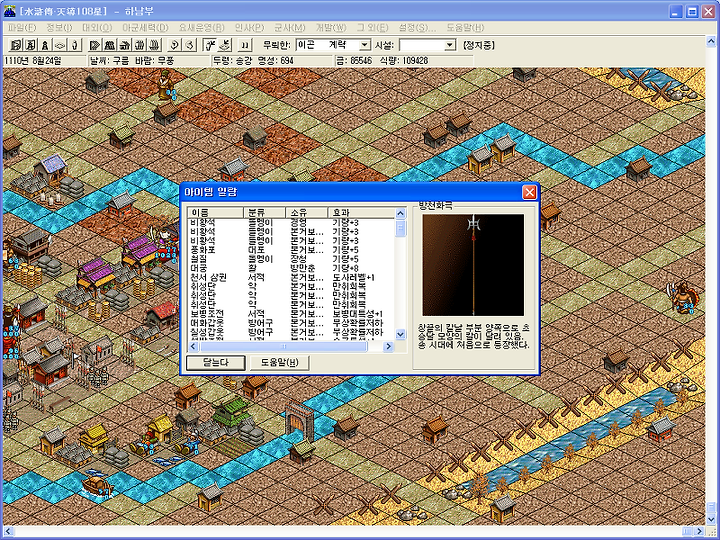Click item list vertical scrollbar down arrow

click(x=400, y=335)
